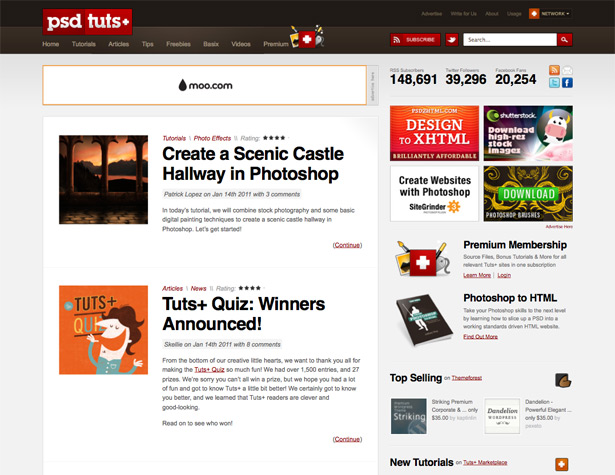This screenshot has width=615, height=475.
Task: Go to the Articles section
Action: click(x=118, y=44)
